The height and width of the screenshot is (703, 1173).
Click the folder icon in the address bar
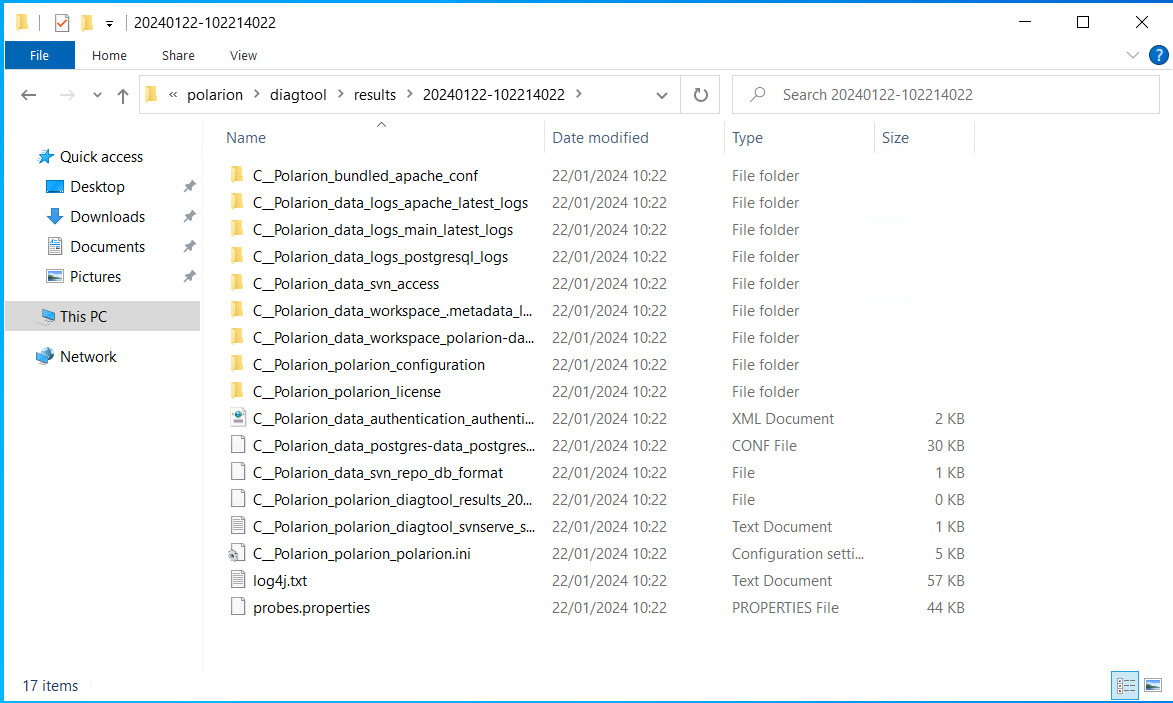(x=151, y=94)
